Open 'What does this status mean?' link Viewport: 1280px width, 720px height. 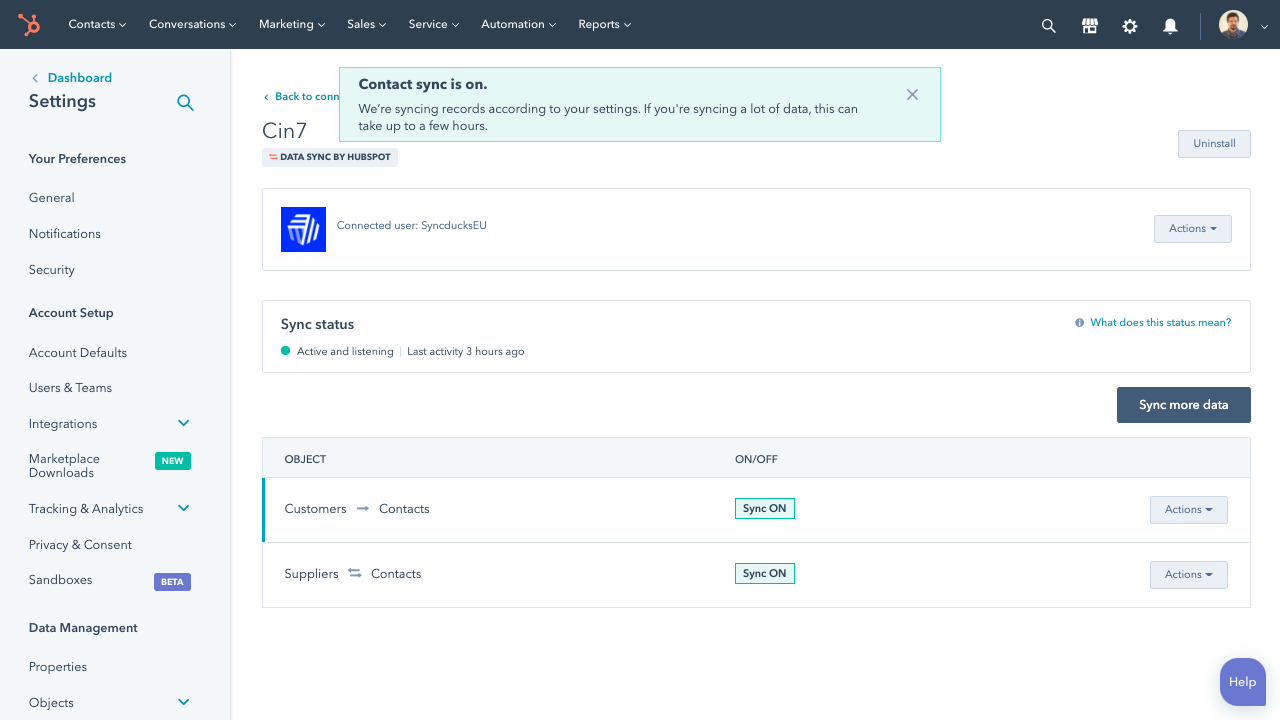tap(1160, 323)
